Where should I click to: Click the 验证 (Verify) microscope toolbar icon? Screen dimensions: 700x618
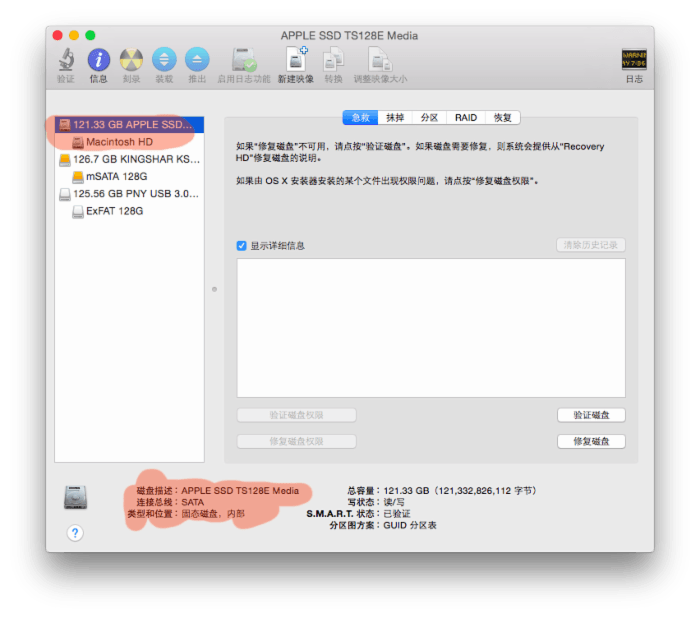click(65, 60)
